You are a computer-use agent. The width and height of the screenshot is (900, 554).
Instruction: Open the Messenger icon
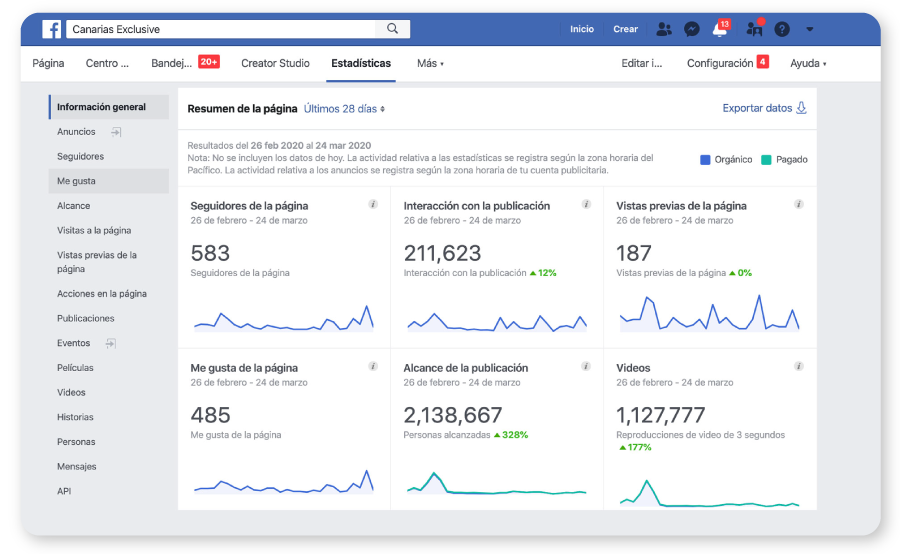691,29
